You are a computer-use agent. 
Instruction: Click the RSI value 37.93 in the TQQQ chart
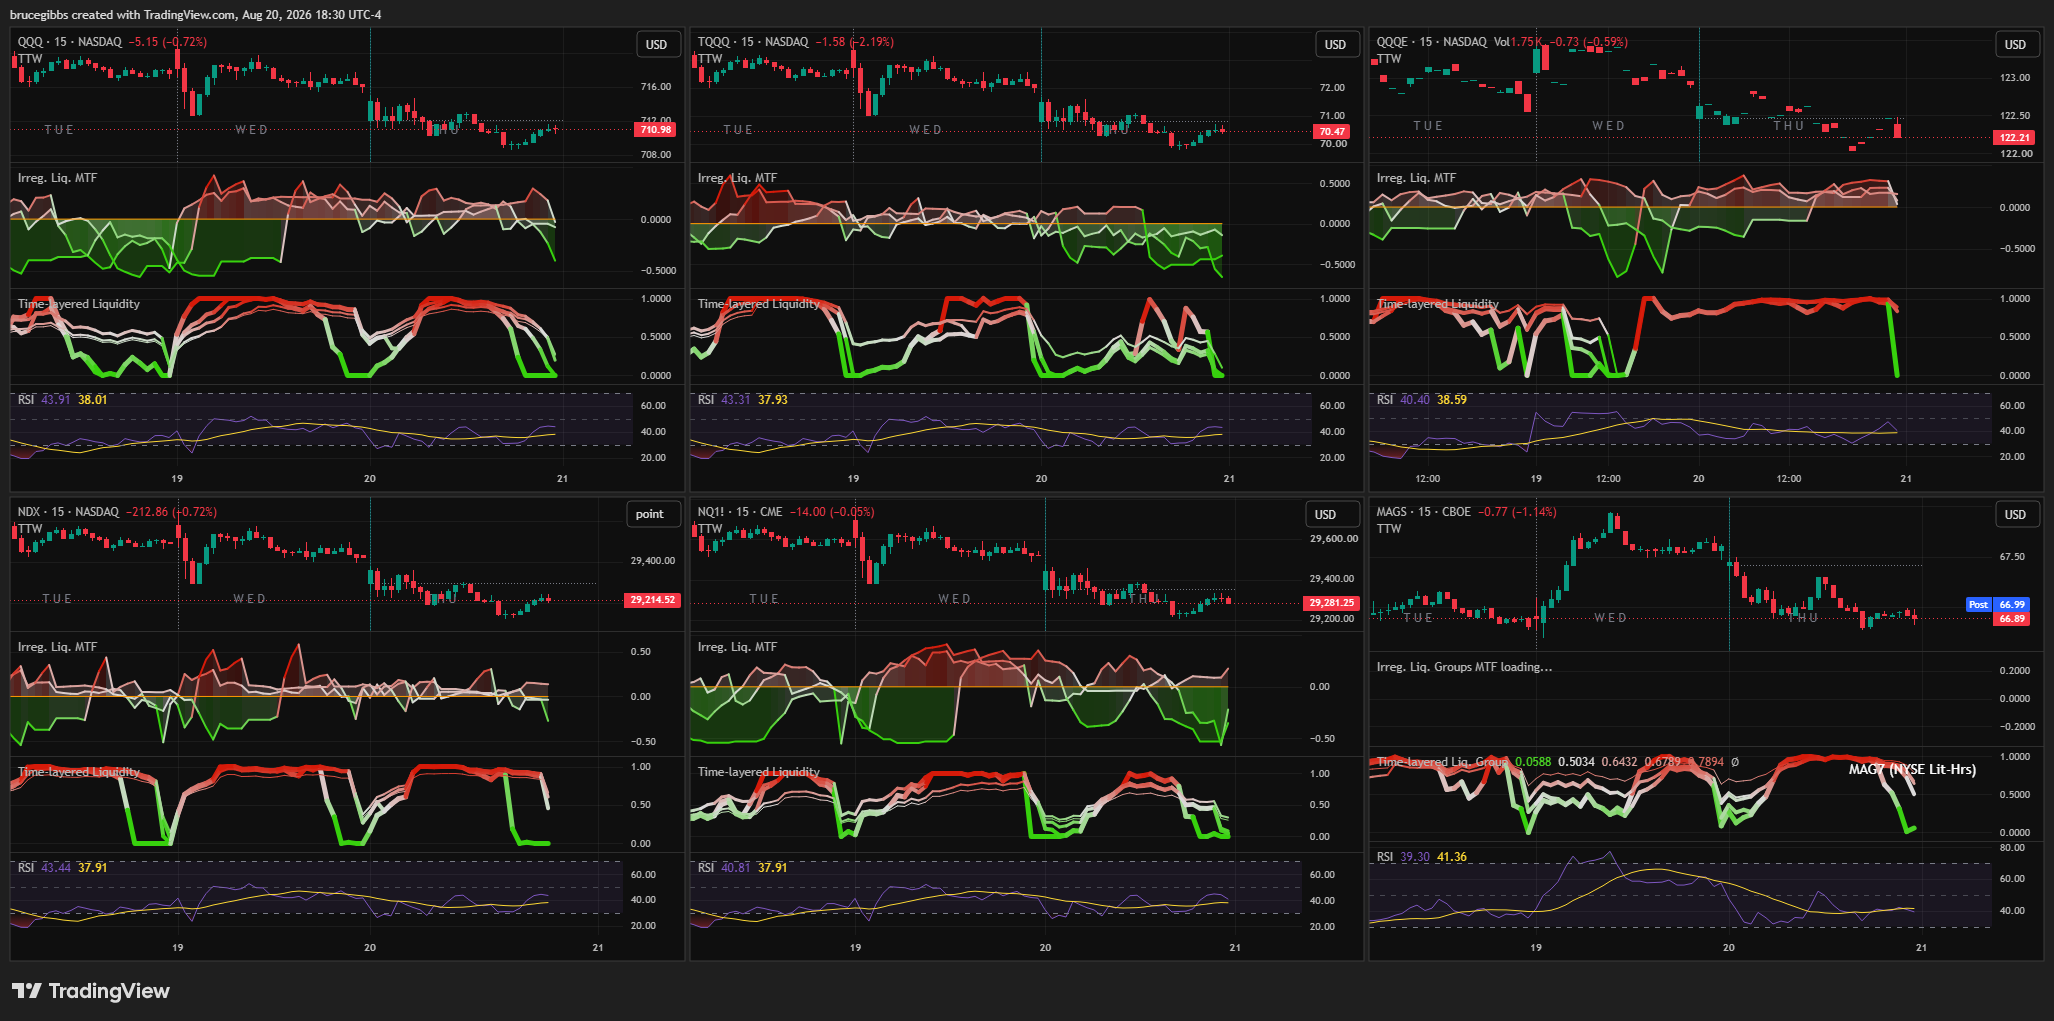[773, 400]
